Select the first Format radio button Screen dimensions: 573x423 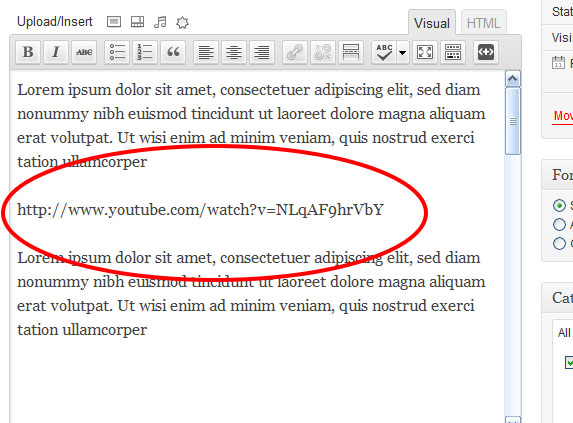click(x=559, y=205)
